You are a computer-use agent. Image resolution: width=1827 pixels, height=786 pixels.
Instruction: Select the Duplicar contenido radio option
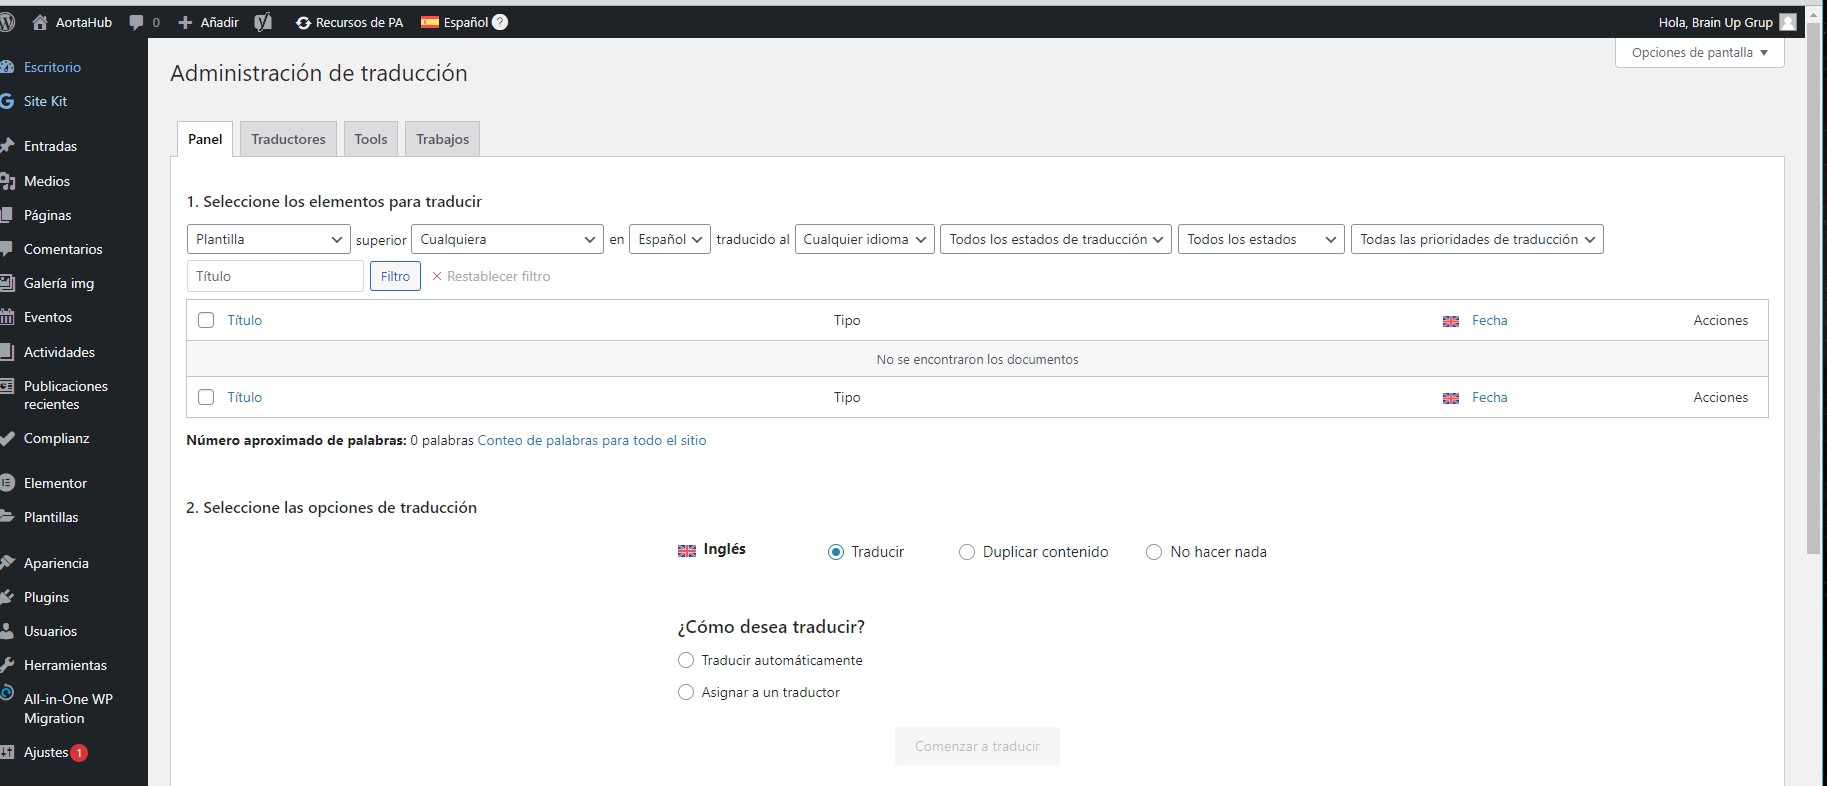pos(966,552)
